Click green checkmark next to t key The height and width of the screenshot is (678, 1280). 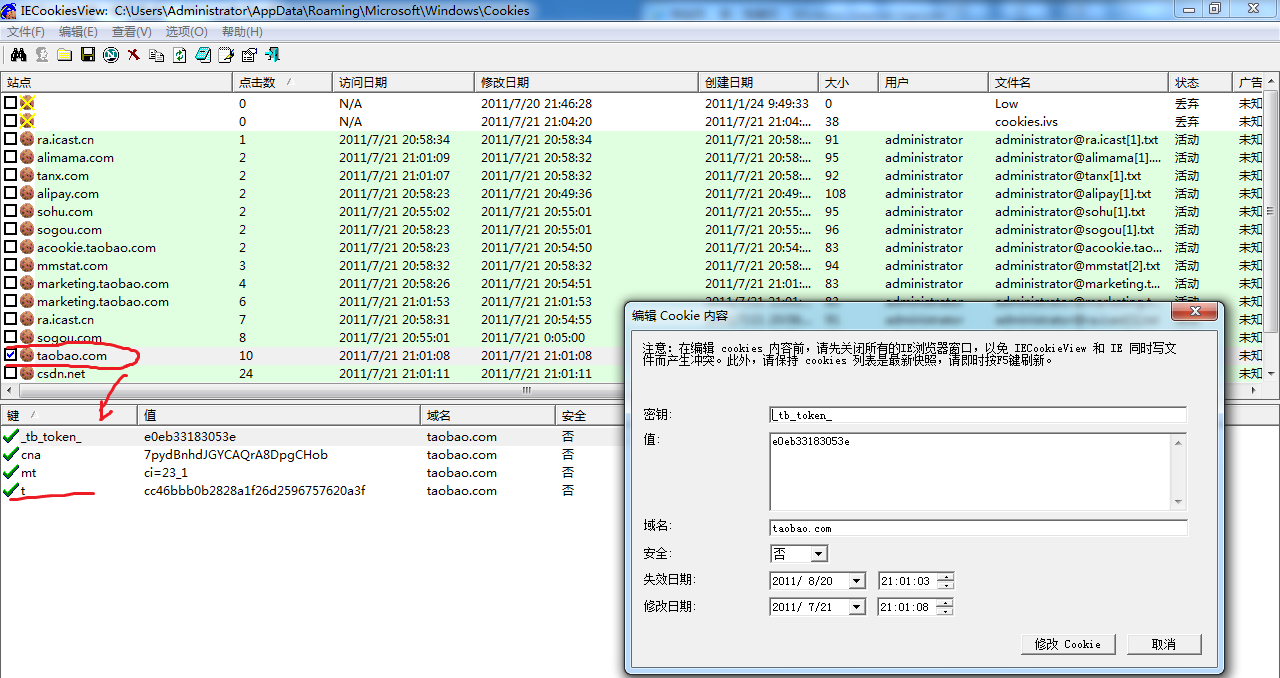click(11, 490)
